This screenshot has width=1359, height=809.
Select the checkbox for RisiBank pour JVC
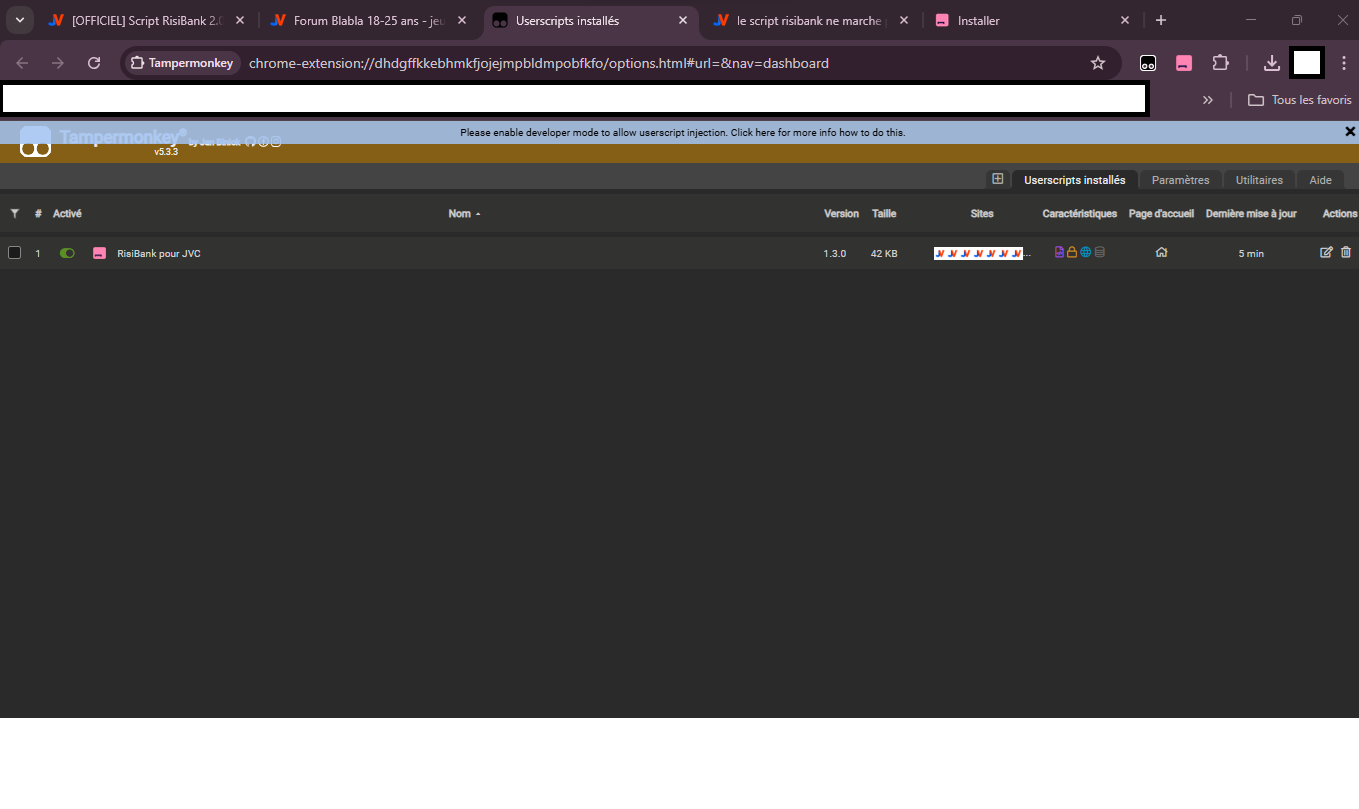point(14,253)
